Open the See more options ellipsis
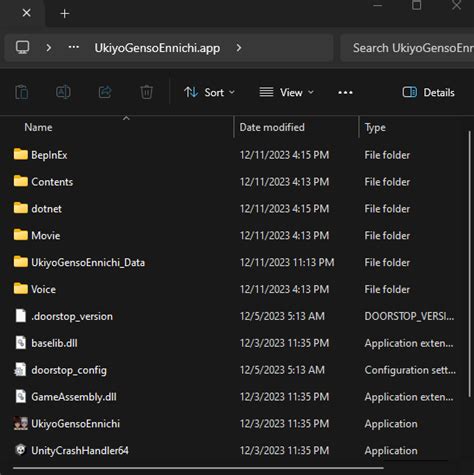 click(345, 92)
